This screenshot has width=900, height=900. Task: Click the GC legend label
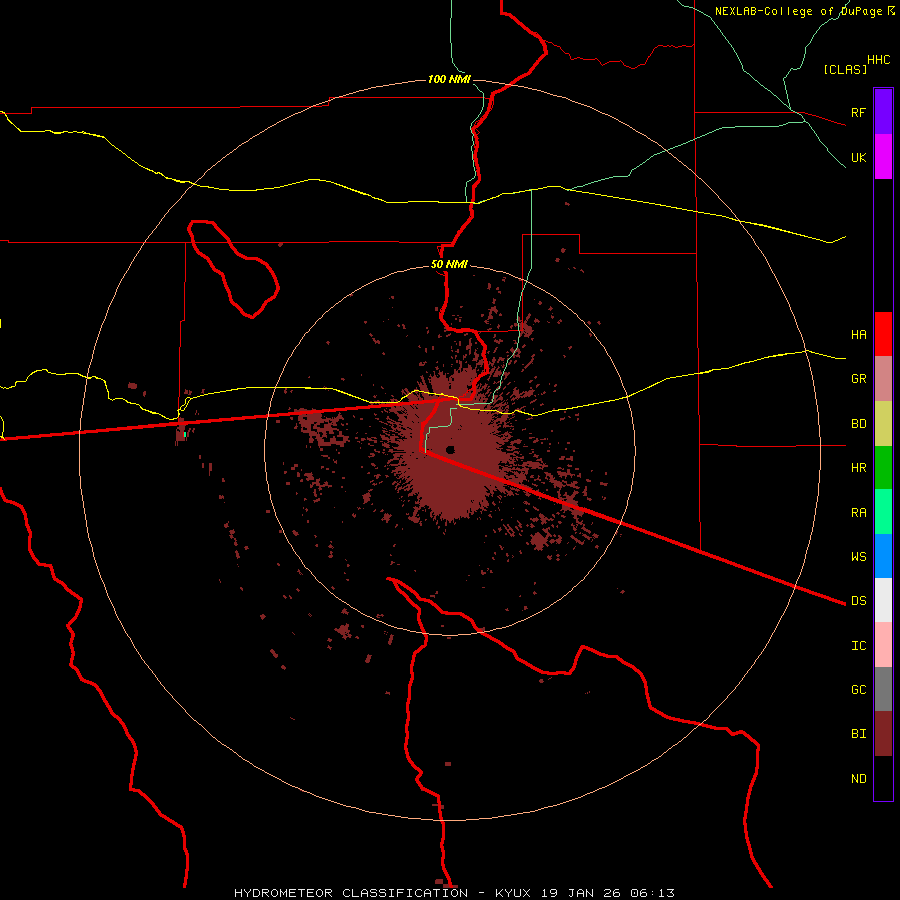[x=858, y=690]
